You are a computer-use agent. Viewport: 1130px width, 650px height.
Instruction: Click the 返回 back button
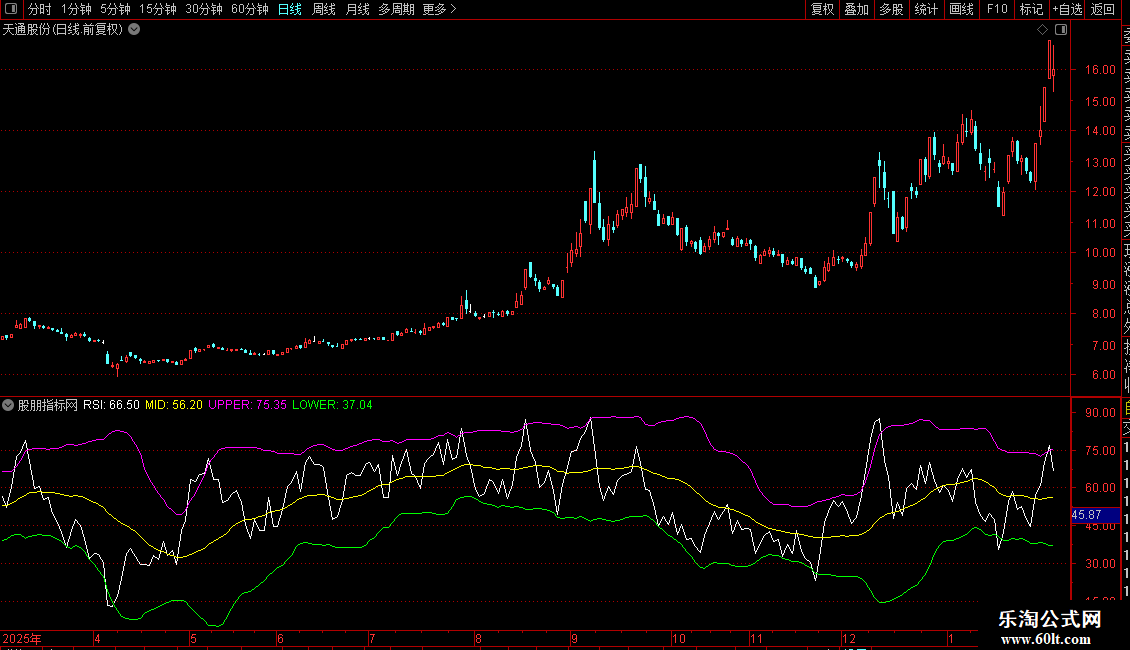(1103, 9)
